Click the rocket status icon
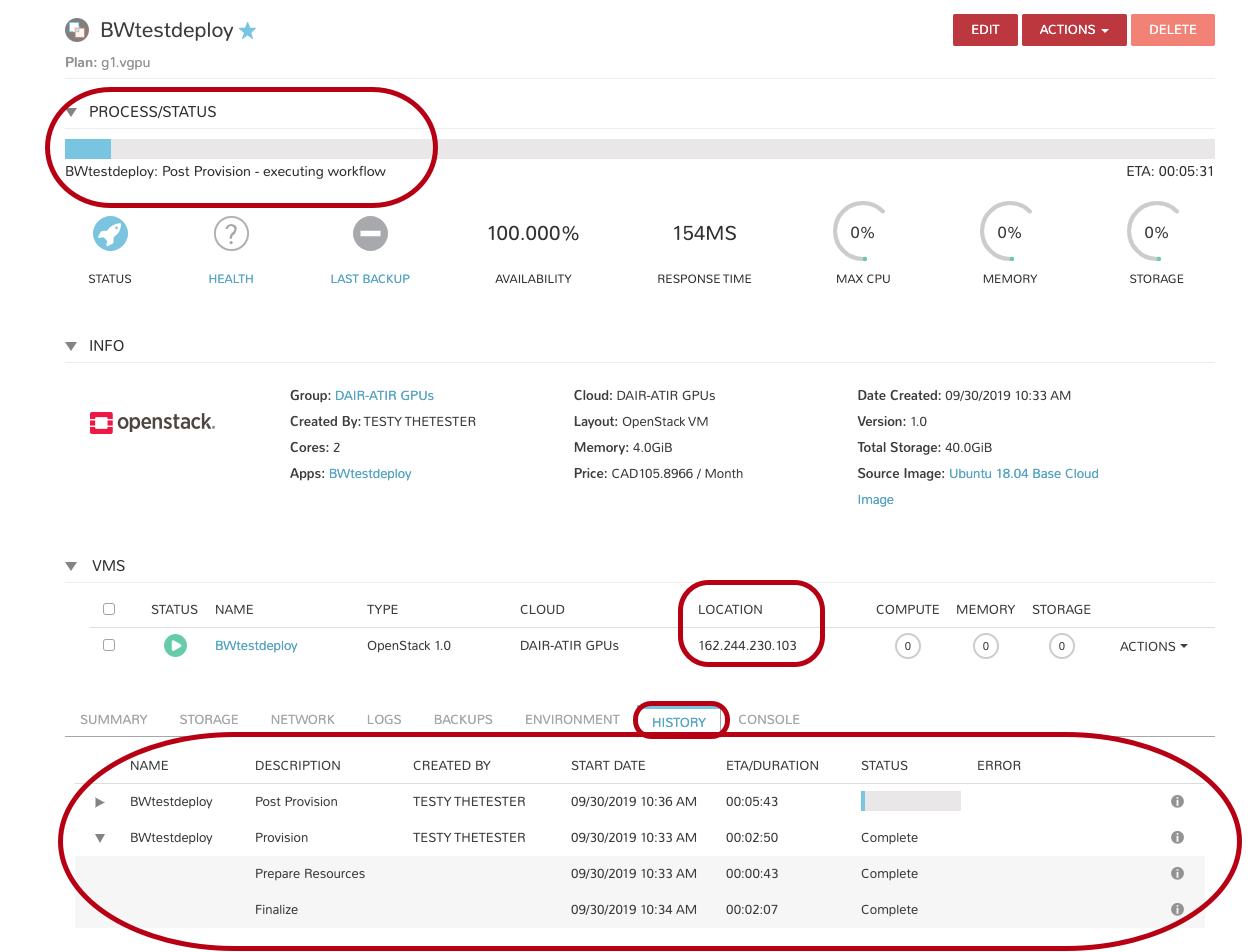The image size is (1257, 952). click(x=110, y=234)
